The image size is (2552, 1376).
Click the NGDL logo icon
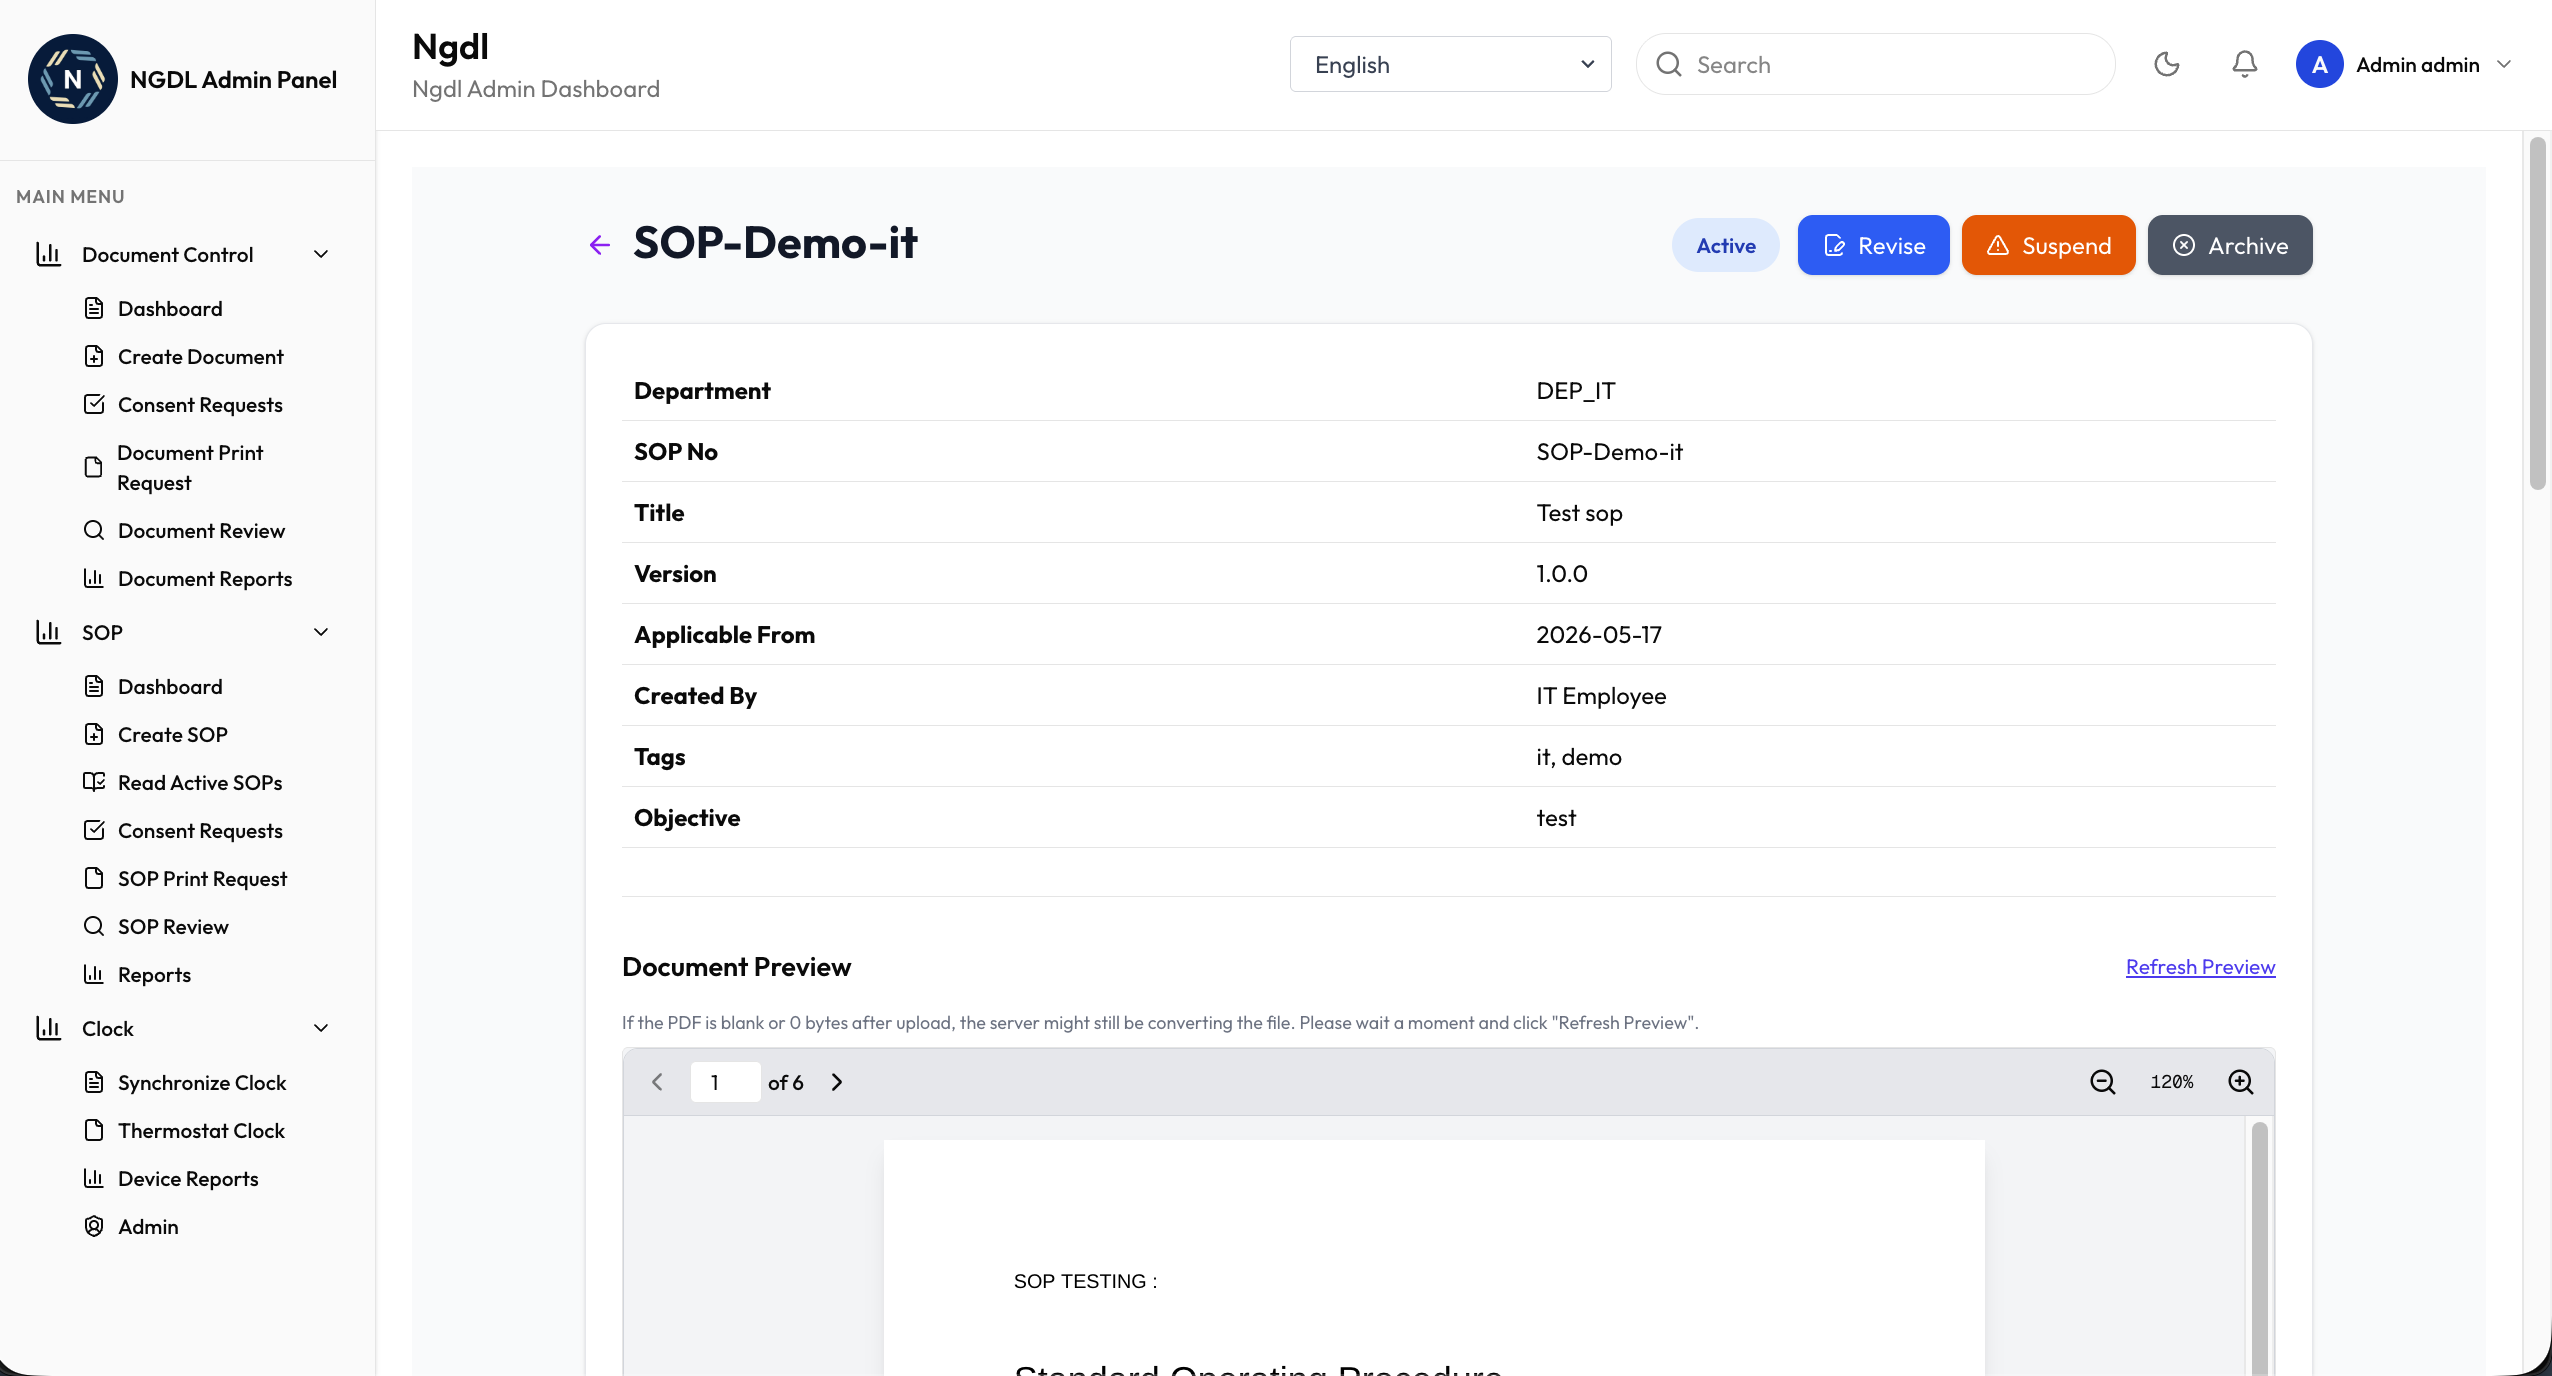coord(73,79)
